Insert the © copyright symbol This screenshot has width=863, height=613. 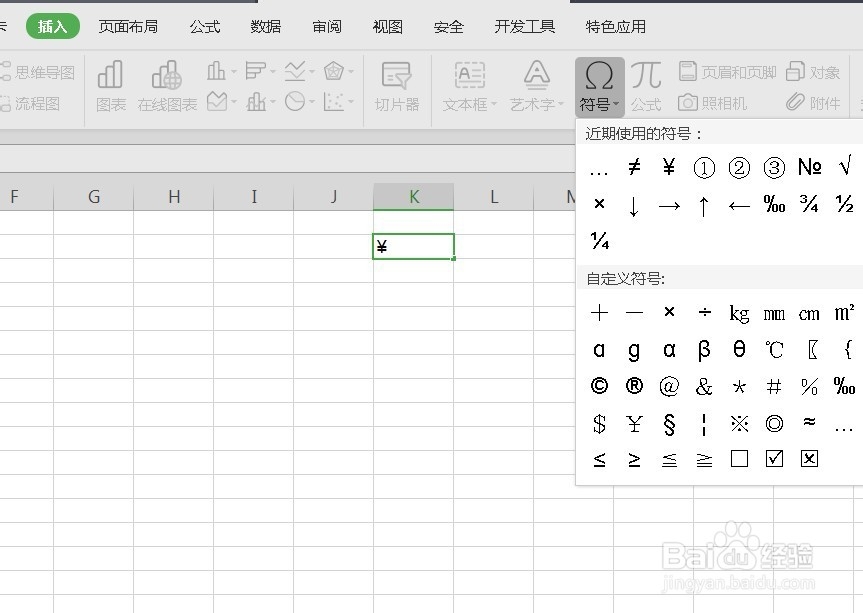pyautogui.click(x=599, y=386)
